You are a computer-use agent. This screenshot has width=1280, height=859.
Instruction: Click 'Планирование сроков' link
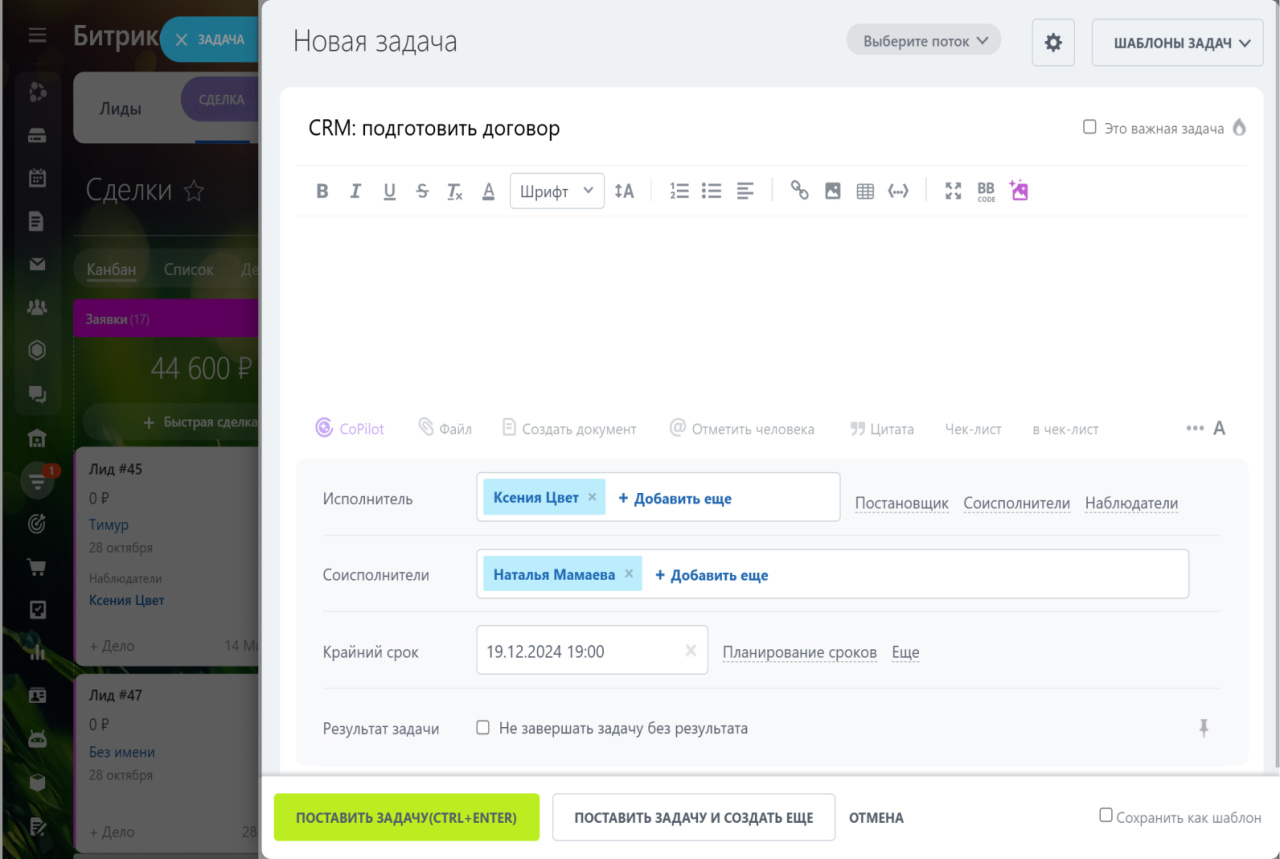799,652
